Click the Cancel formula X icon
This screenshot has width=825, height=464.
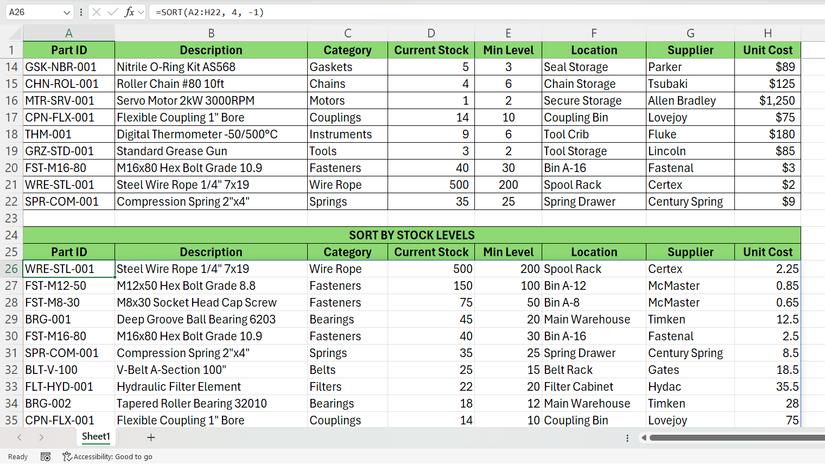[95, 12]
